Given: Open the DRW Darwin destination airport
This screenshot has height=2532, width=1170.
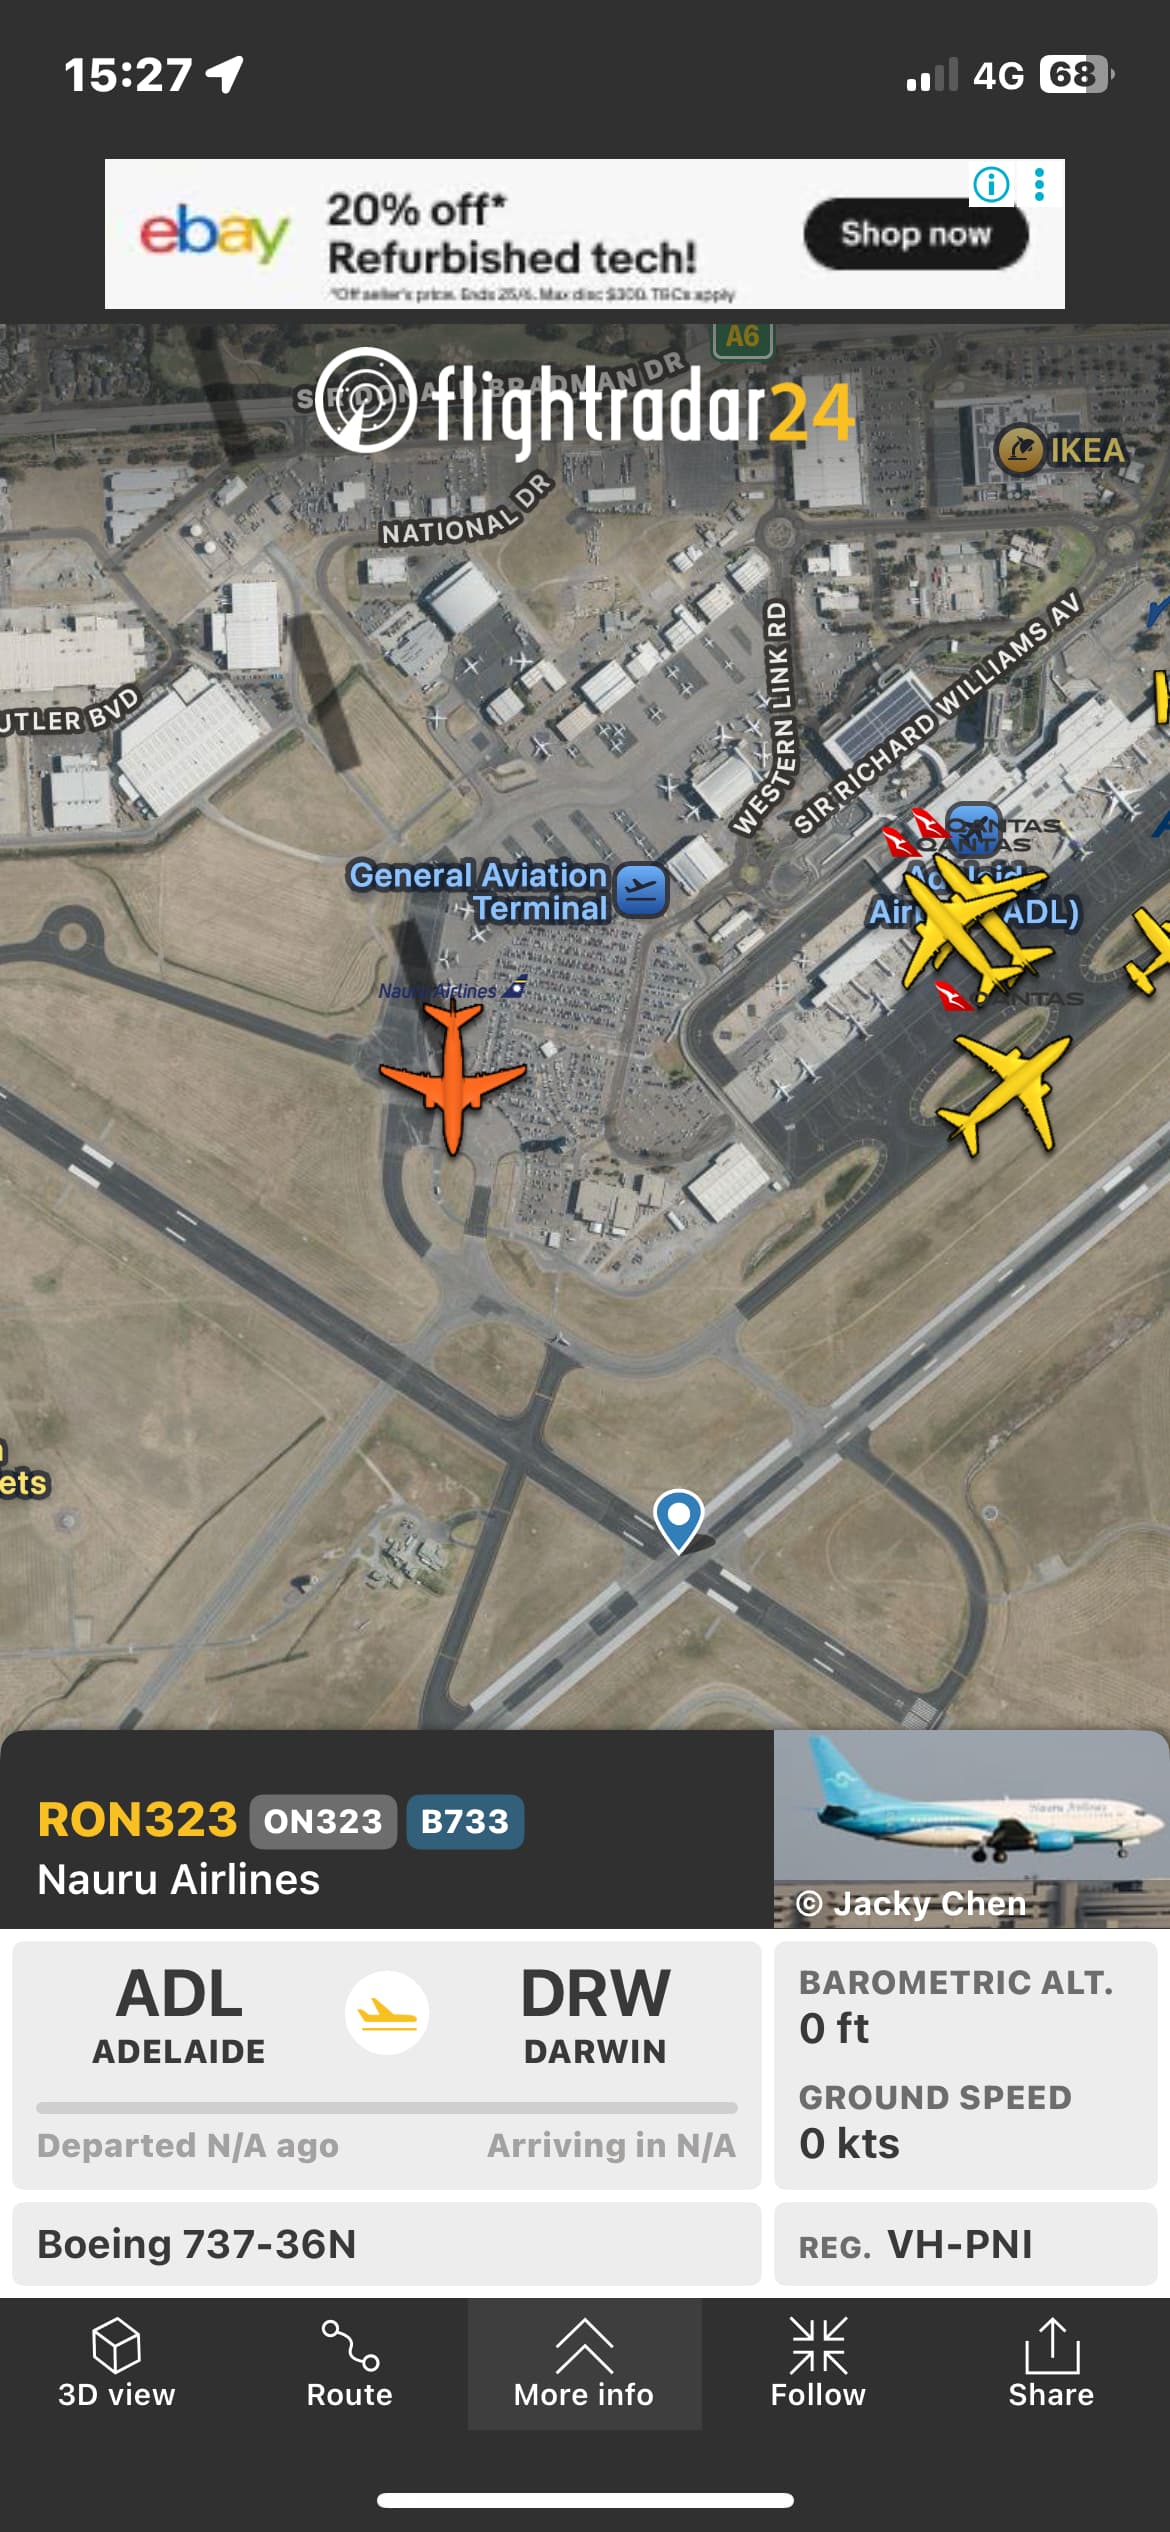Looking at the screenshot, I should [x=595, y=2014].
